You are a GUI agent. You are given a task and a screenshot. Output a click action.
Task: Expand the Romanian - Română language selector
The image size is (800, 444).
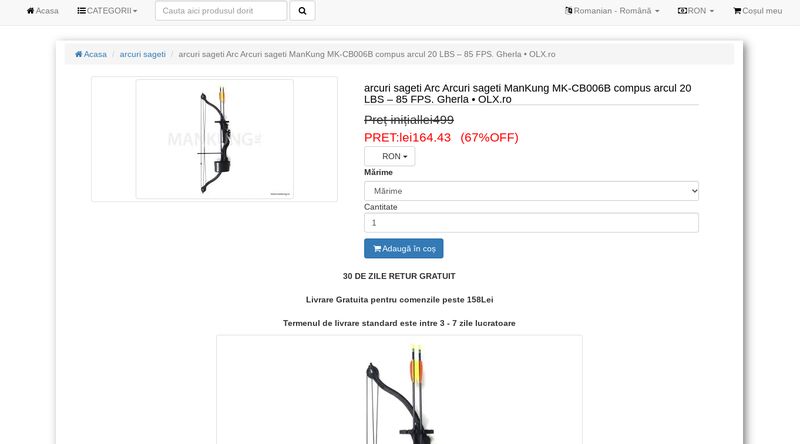612,11
